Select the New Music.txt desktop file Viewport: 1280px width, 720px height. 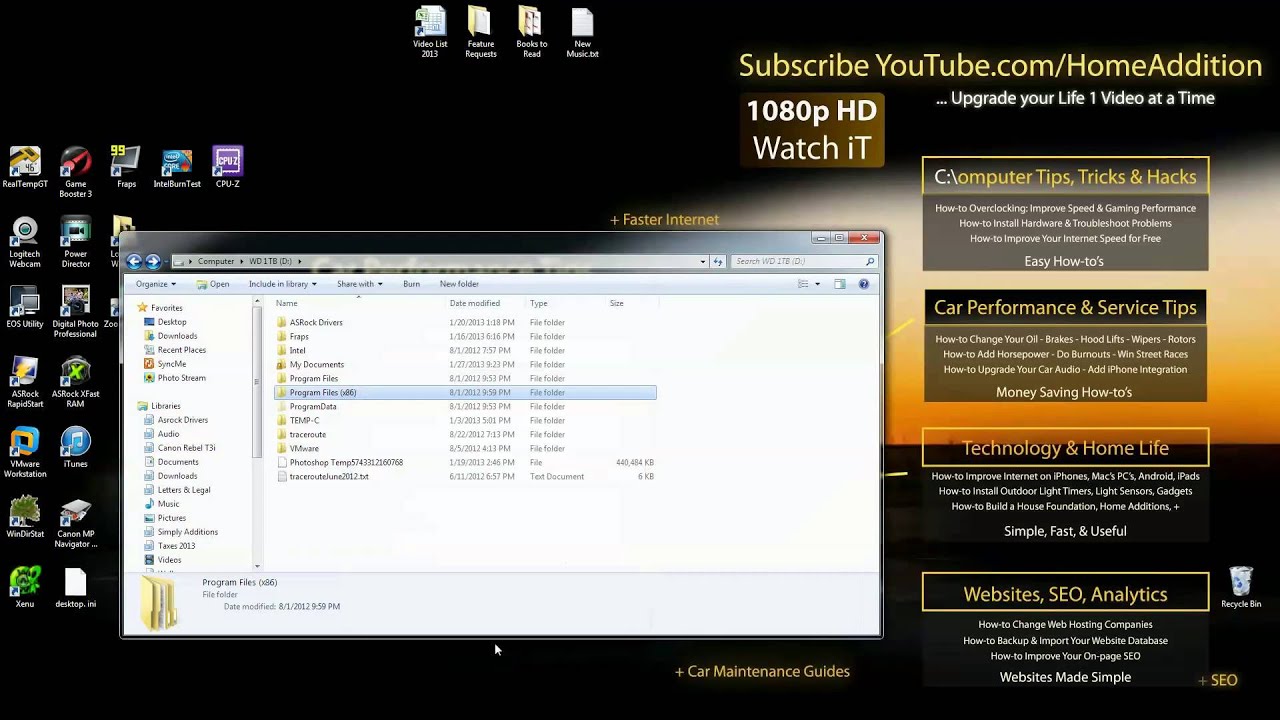pos(582,33)
